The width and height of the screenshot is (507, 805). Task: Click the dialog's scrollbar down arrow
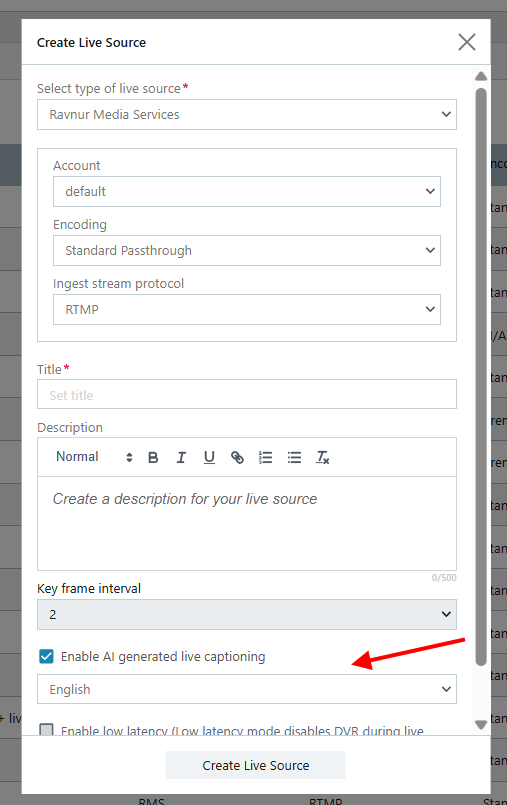click(x=481, y=725)
